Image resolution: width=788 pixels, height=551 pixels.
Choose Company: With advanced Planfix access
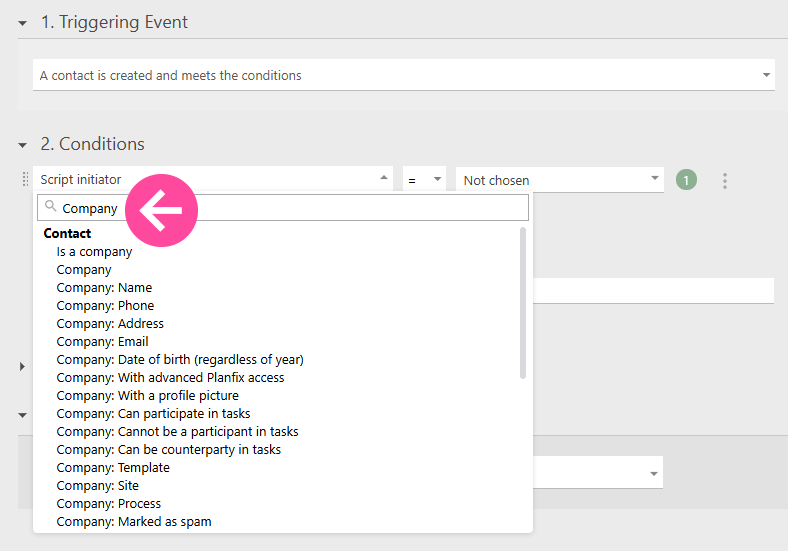[x=170, y=378]
